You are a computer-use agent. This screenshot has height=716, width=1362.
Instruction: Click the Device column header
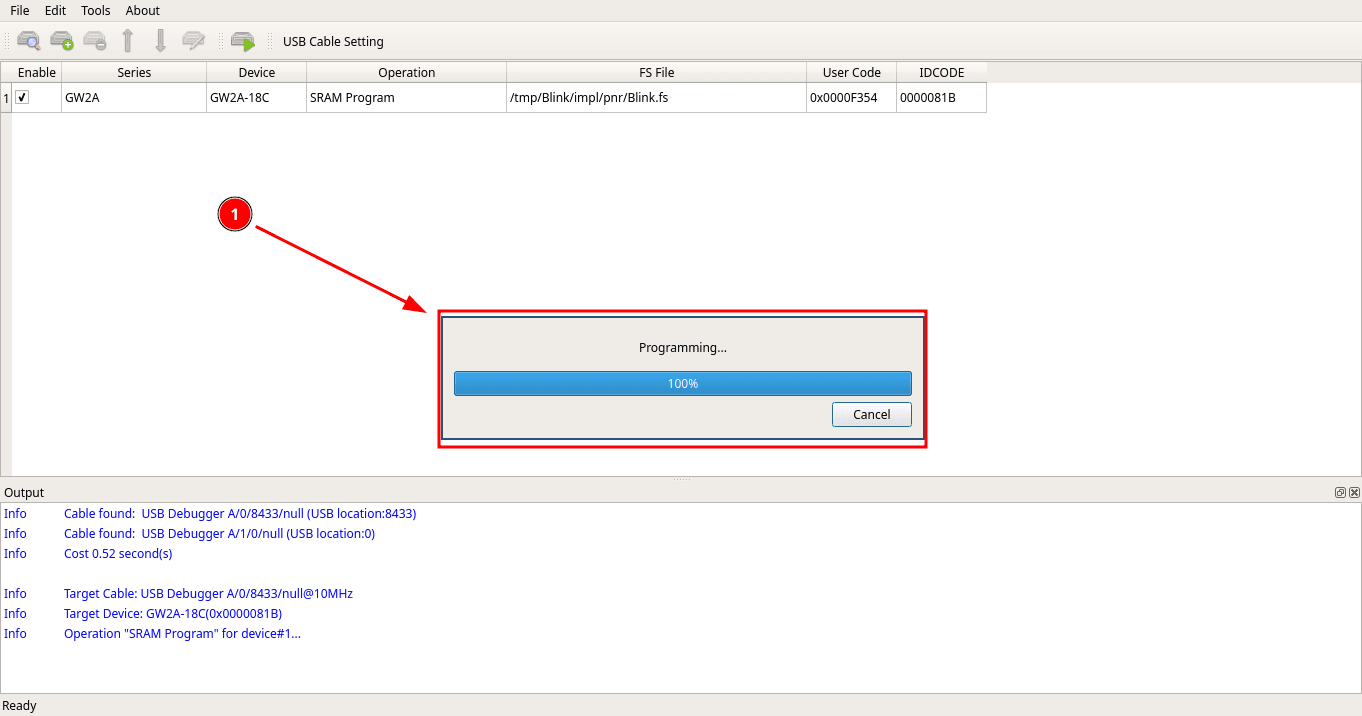tap(257, 72)
